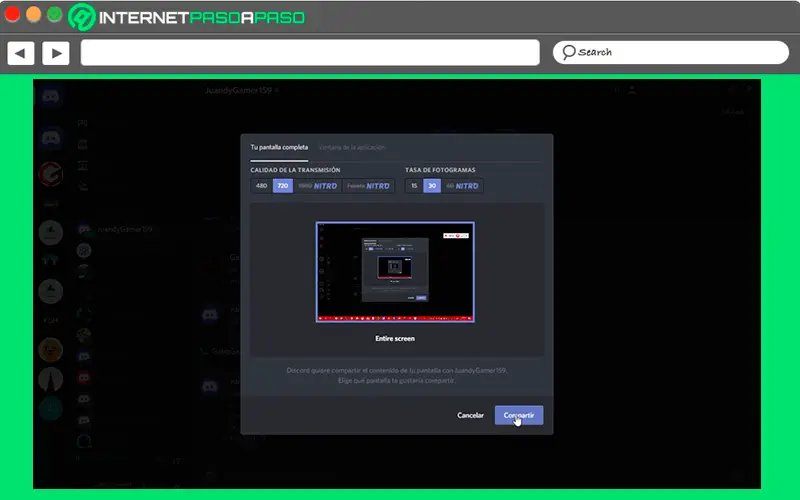
Task: Click the orange minimize window dot
Action: click(x=34, y=14)
